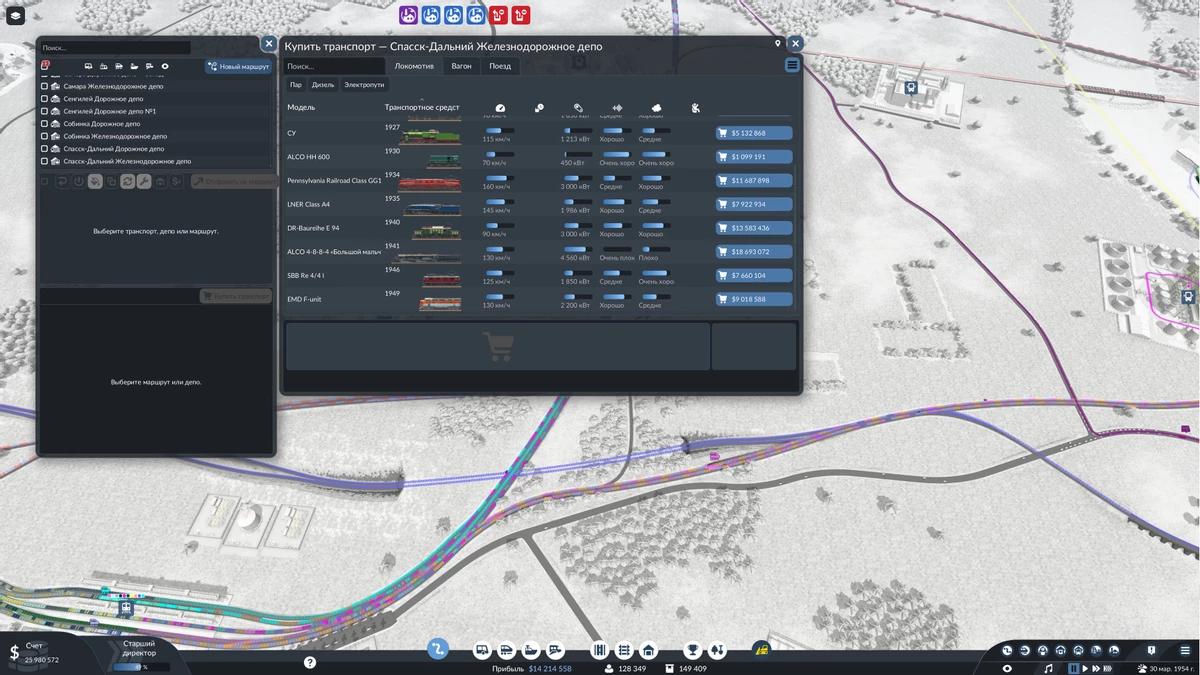Viewport: 1200px width, 675px height.
Task: Open buy window hamburger options menu
Action: (x=792, y=65)
